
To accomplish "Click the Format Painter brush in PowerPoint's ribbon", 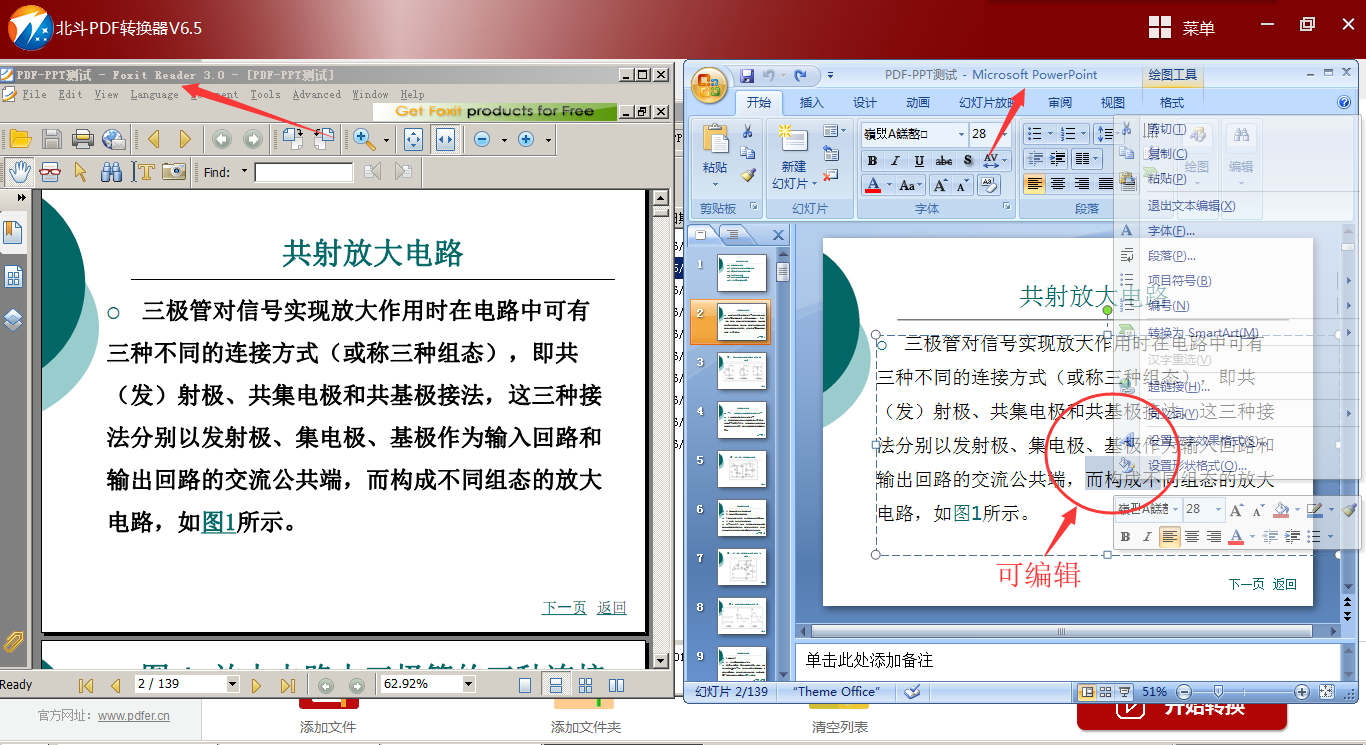I will click(x=747, y=175).
